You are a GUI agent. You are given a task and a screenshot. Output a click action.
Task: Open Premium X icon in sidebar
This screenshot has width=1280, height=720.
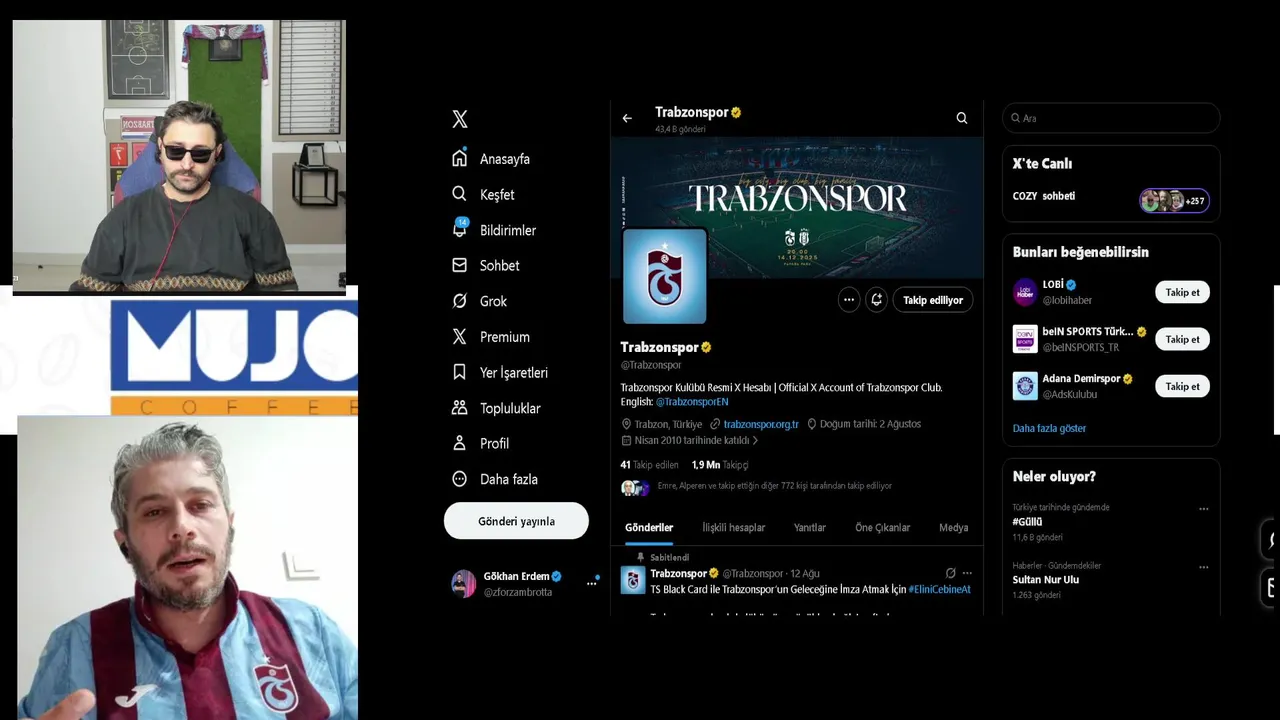pos(460,337)
